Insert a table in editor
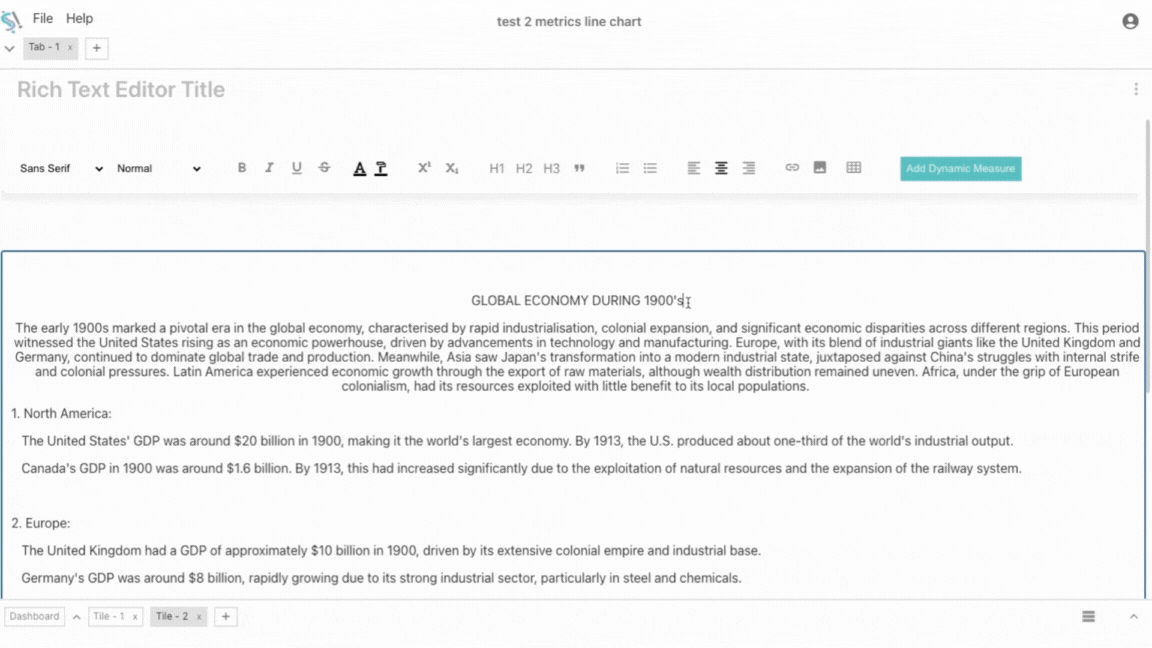 853,168
